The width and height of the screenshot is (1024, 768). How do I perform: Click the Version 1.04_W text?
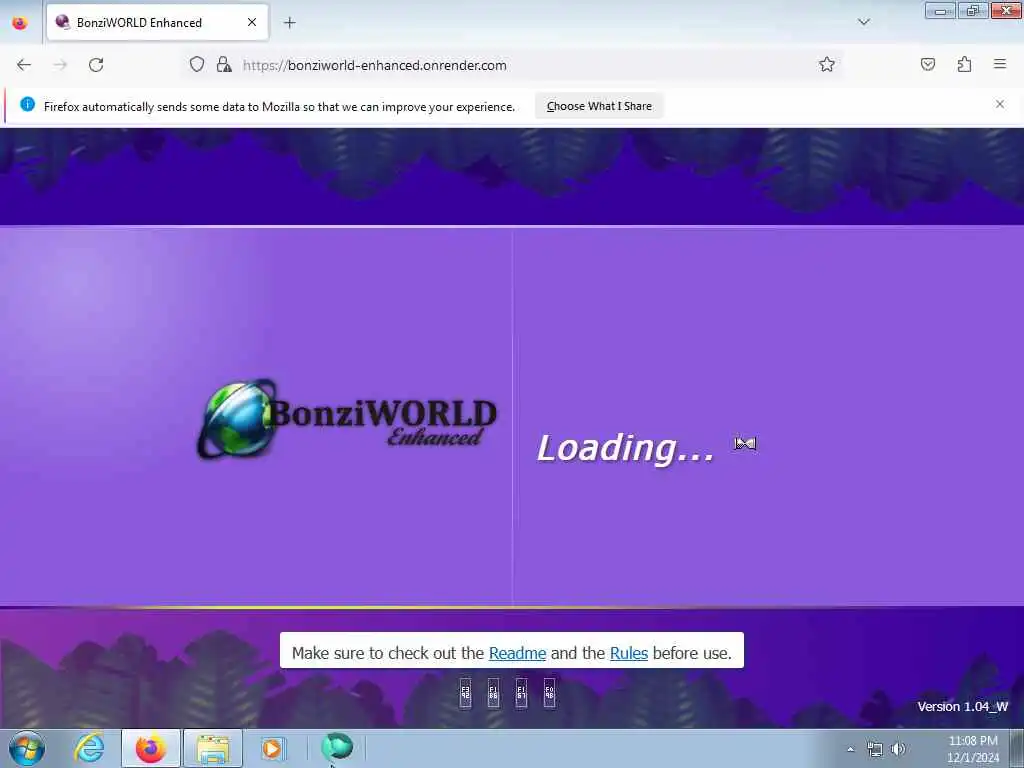tap(963, 707)
